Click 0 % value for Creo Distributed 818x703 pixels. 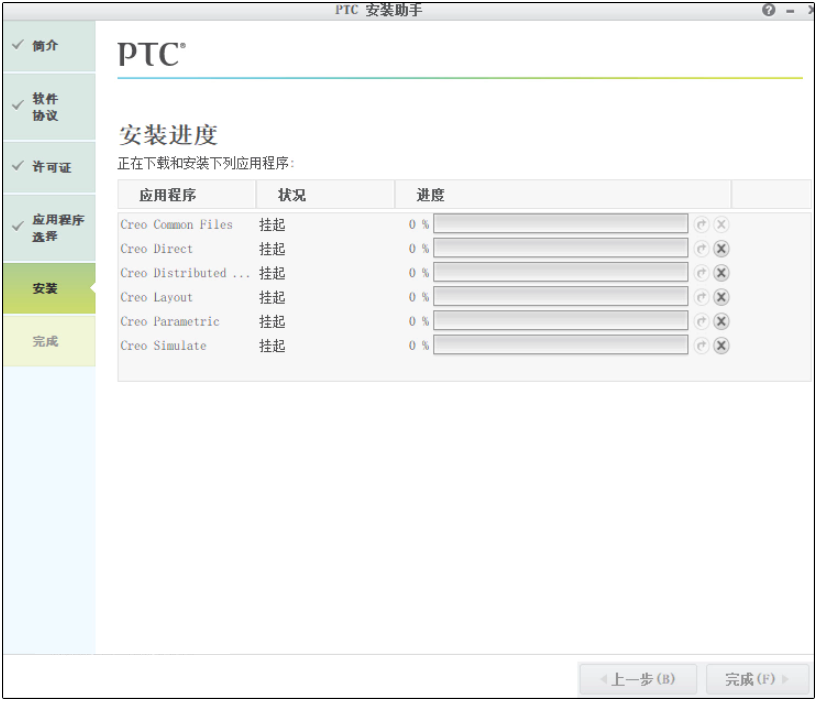418,273
